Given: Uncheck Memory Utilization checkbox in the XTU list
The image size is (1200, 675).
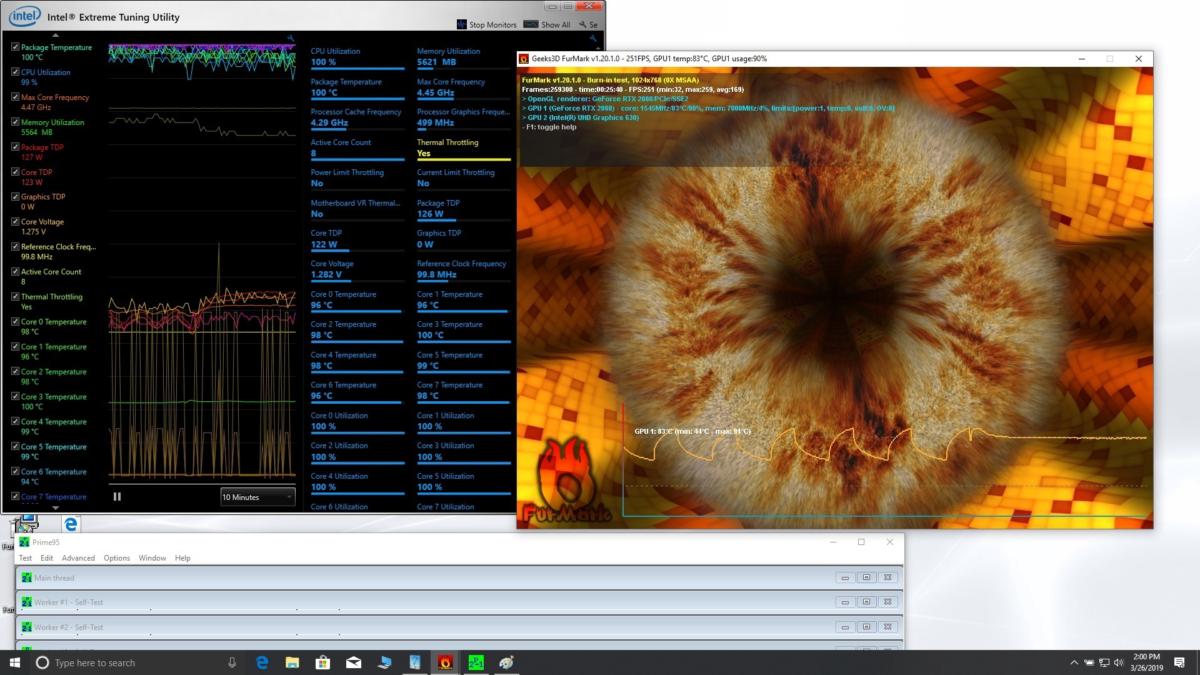Looking at the screenshot, I should [15, 122].
